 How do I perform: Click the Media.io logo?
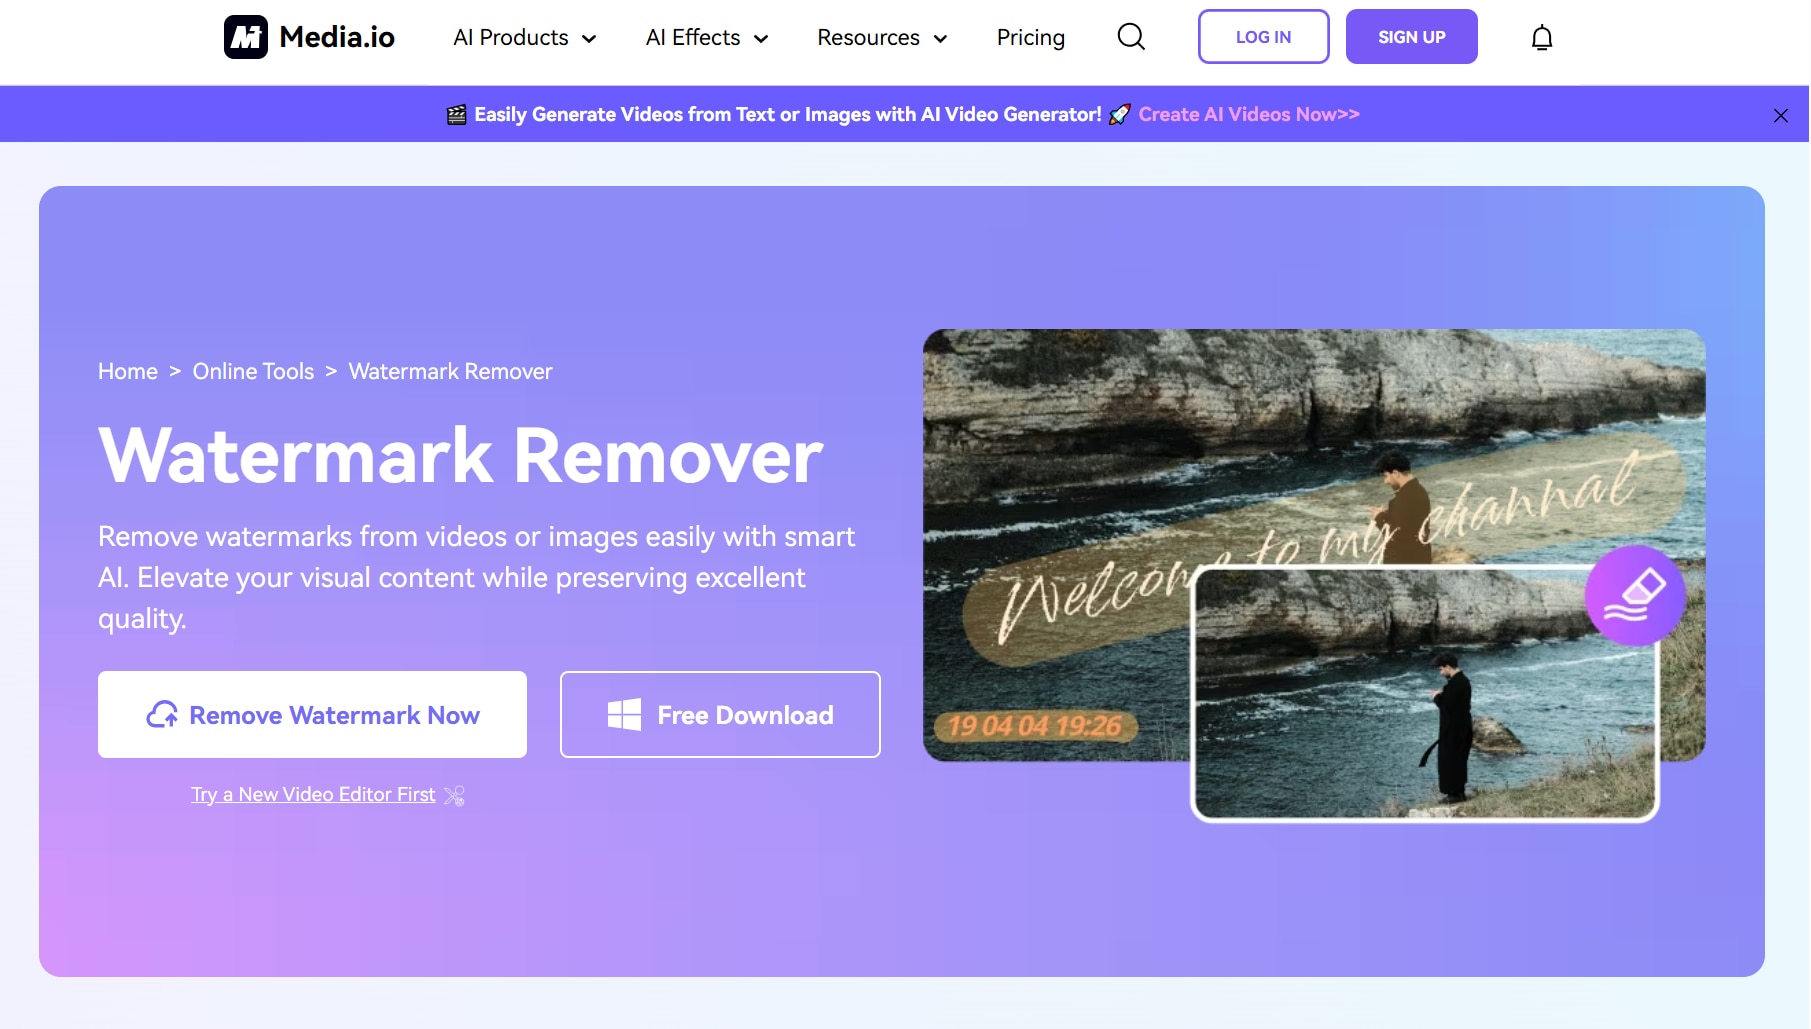308,36
